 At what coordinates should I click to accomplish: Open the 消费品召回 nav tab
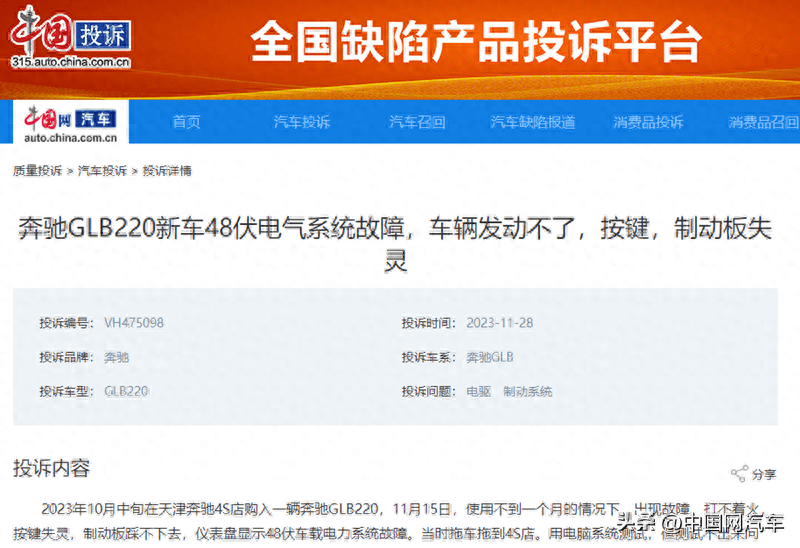(x=764, y=122)
